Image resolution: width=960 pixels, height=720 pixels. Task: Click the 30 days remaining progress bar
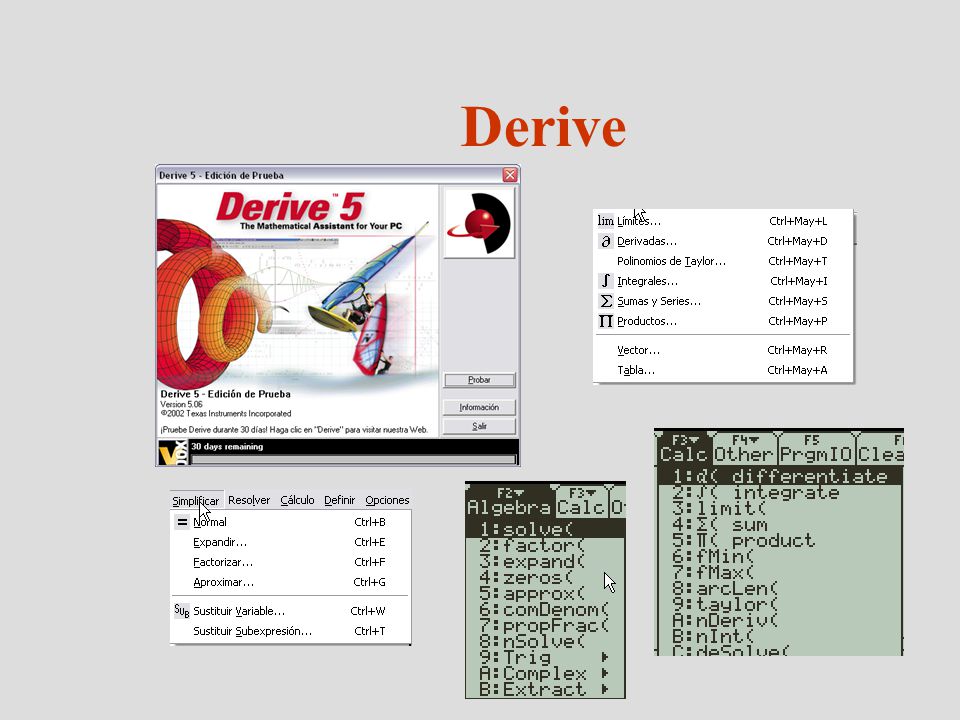coord(354,459)
